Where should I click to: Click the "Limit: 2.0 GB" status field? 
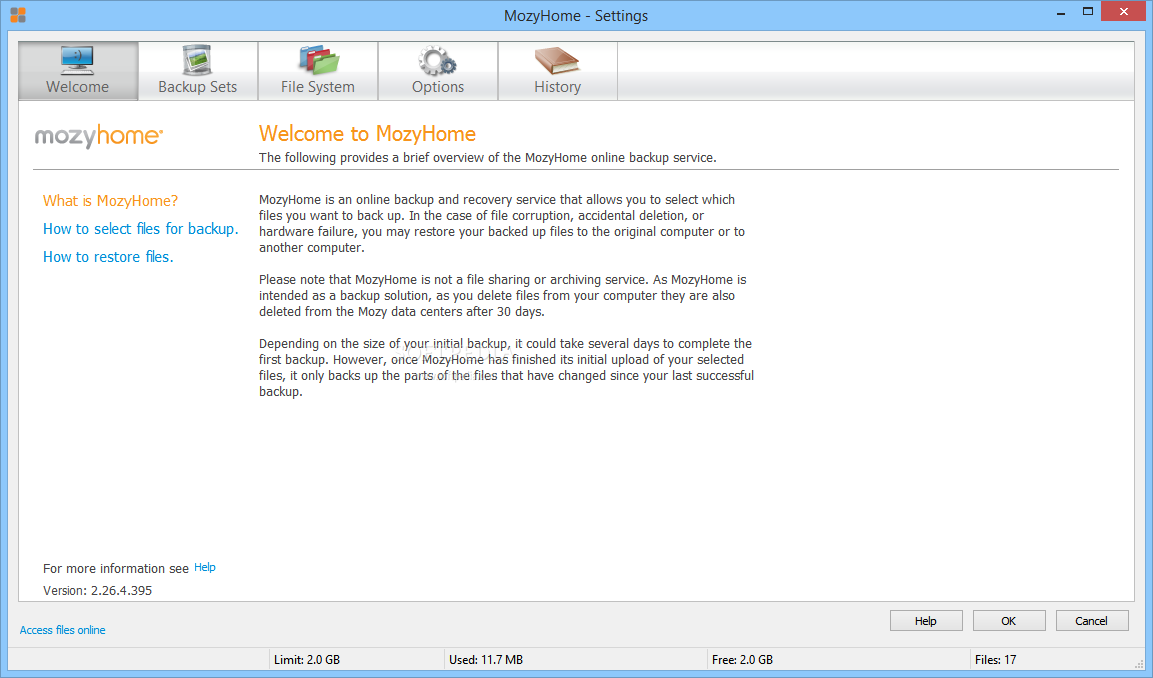coord(306,660)
